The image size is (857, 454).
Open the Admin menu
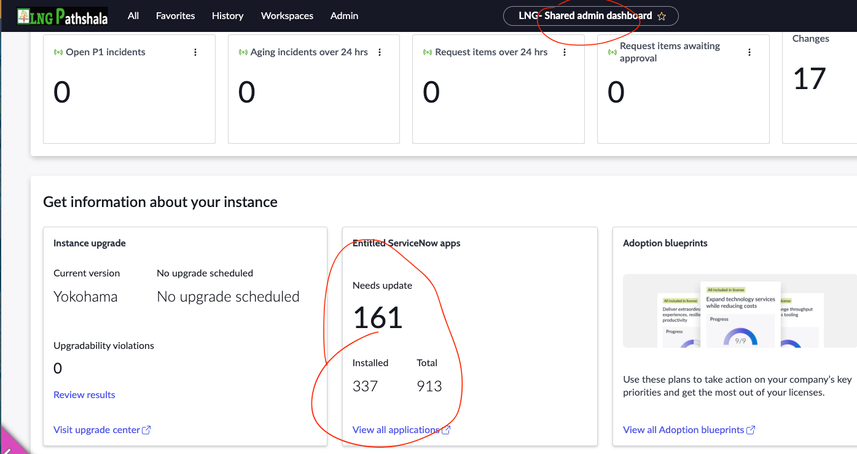[344, 16]
